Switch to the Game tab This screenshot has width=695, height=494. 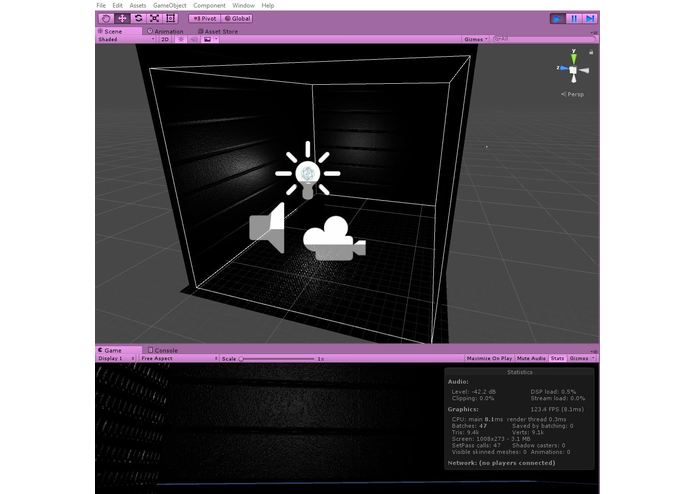(118, 350)
